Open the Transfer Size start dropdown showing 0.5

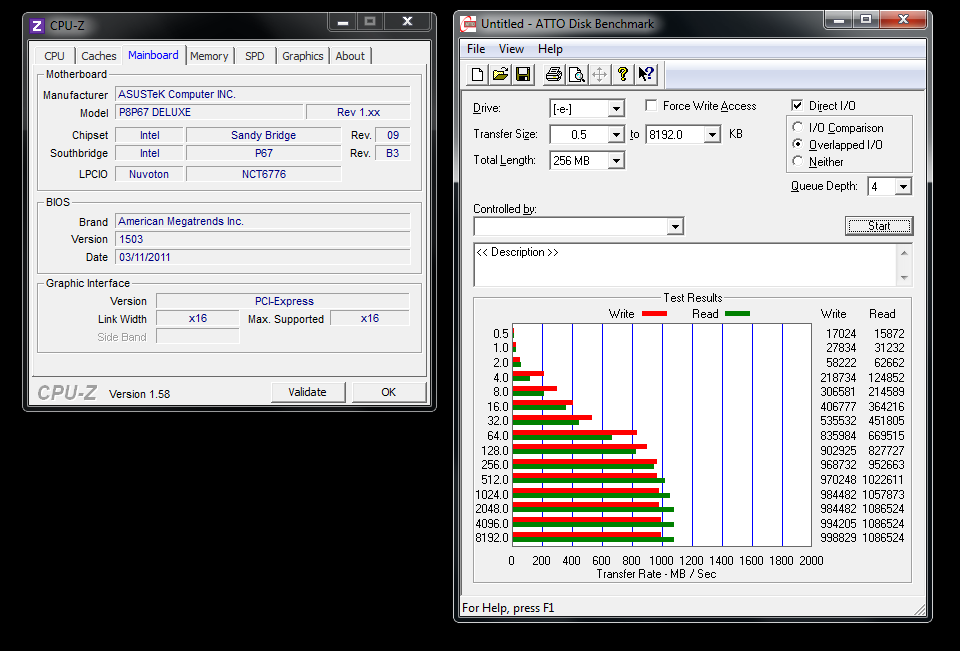click(x=617, y=135)
